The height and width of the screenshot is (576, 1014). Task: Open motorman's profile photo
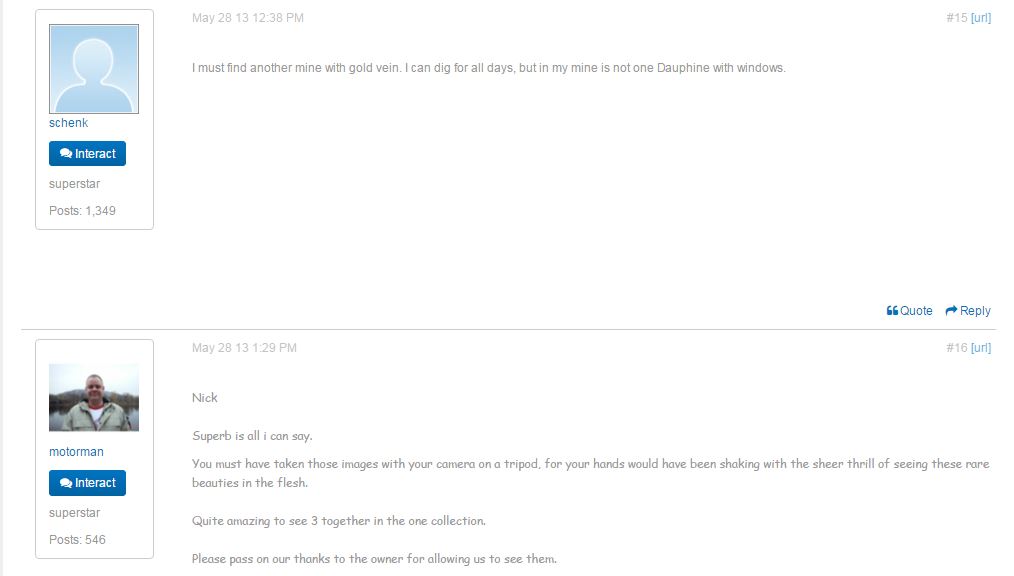(94, 398)
